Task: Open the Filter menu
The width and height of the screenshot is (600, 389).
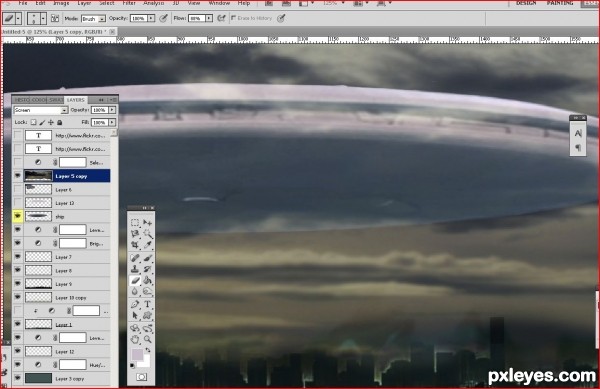Action: (129, 3)
